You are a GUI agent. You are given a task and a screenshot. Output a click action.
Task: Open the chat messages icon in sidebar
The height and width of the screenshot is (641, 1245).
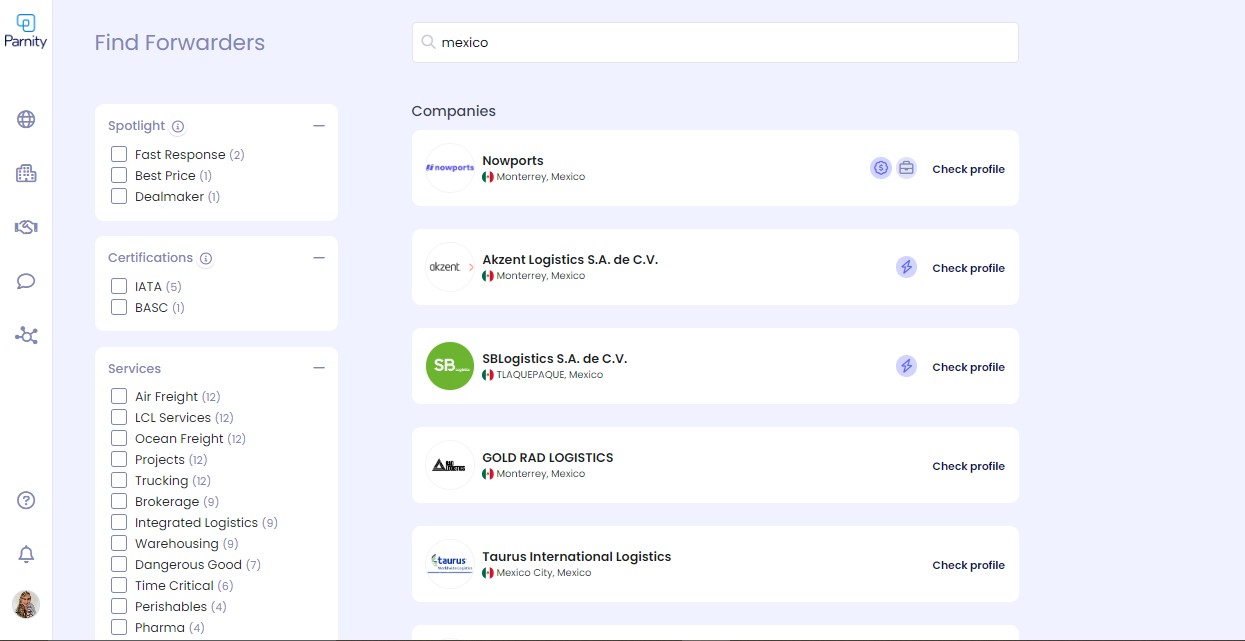click(x=26, y=281)
